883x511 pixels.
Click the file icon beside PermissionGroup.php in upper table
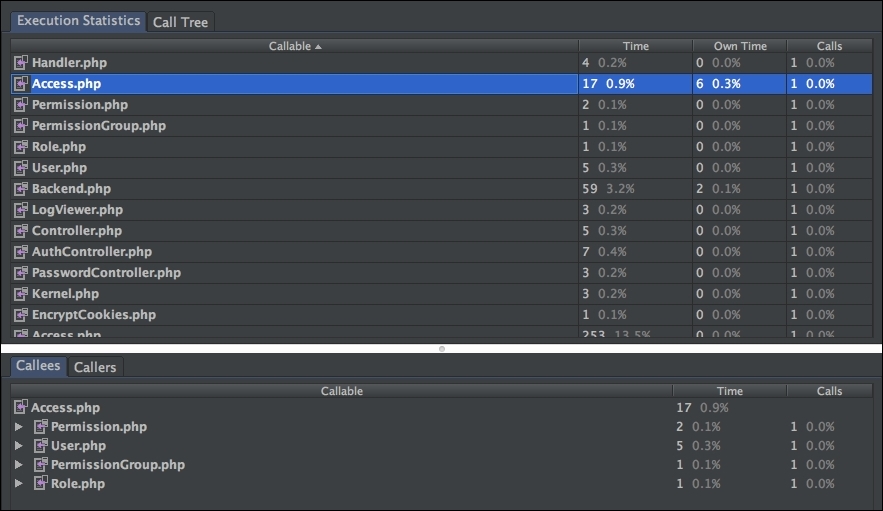point(21,126)
